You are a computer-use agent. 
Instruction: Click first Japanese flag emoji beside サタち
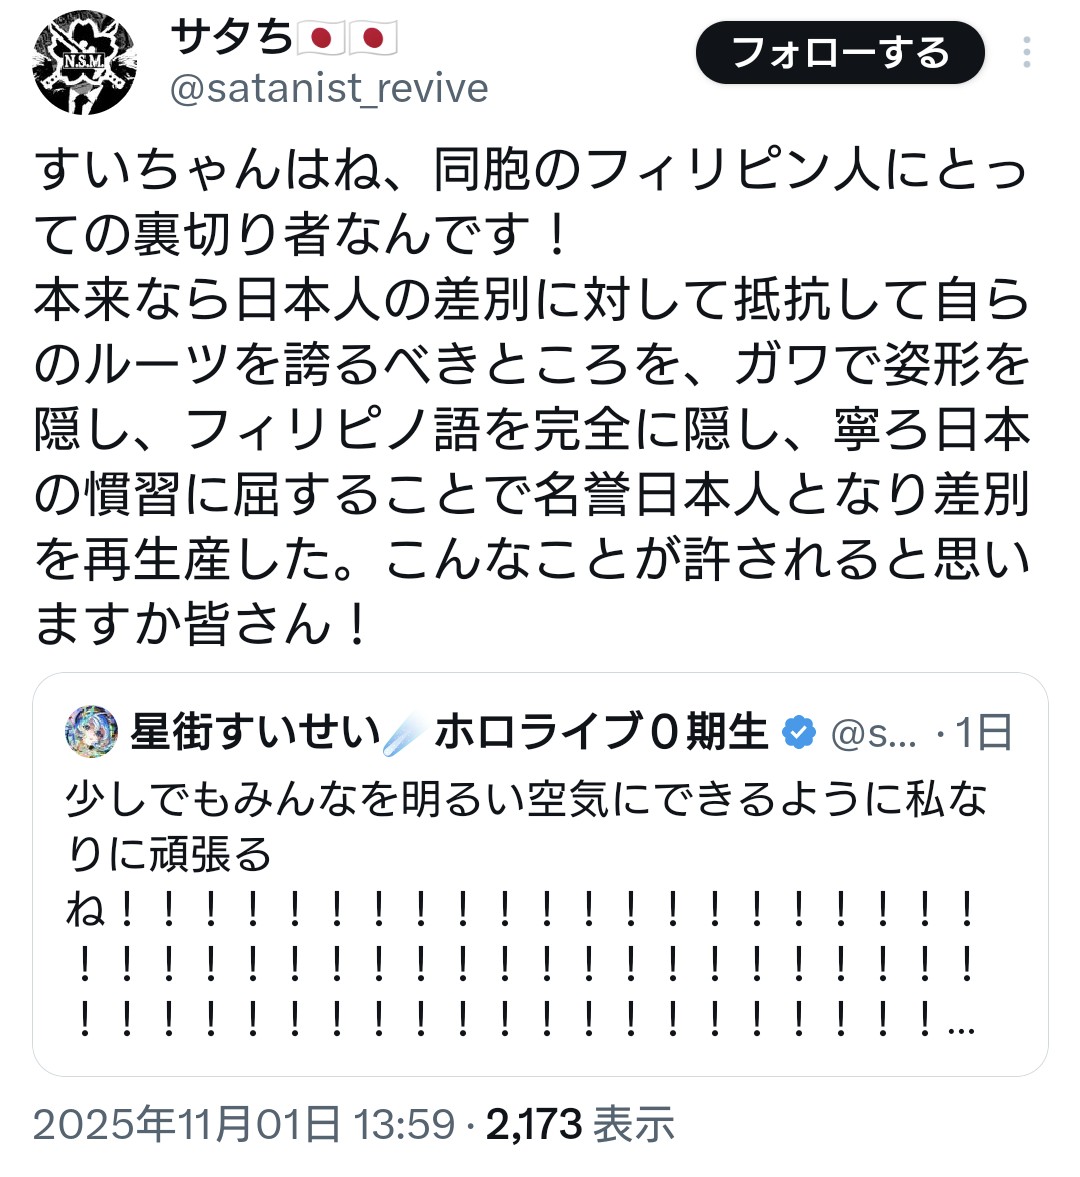pyautogui.click(x=321, y=39)
